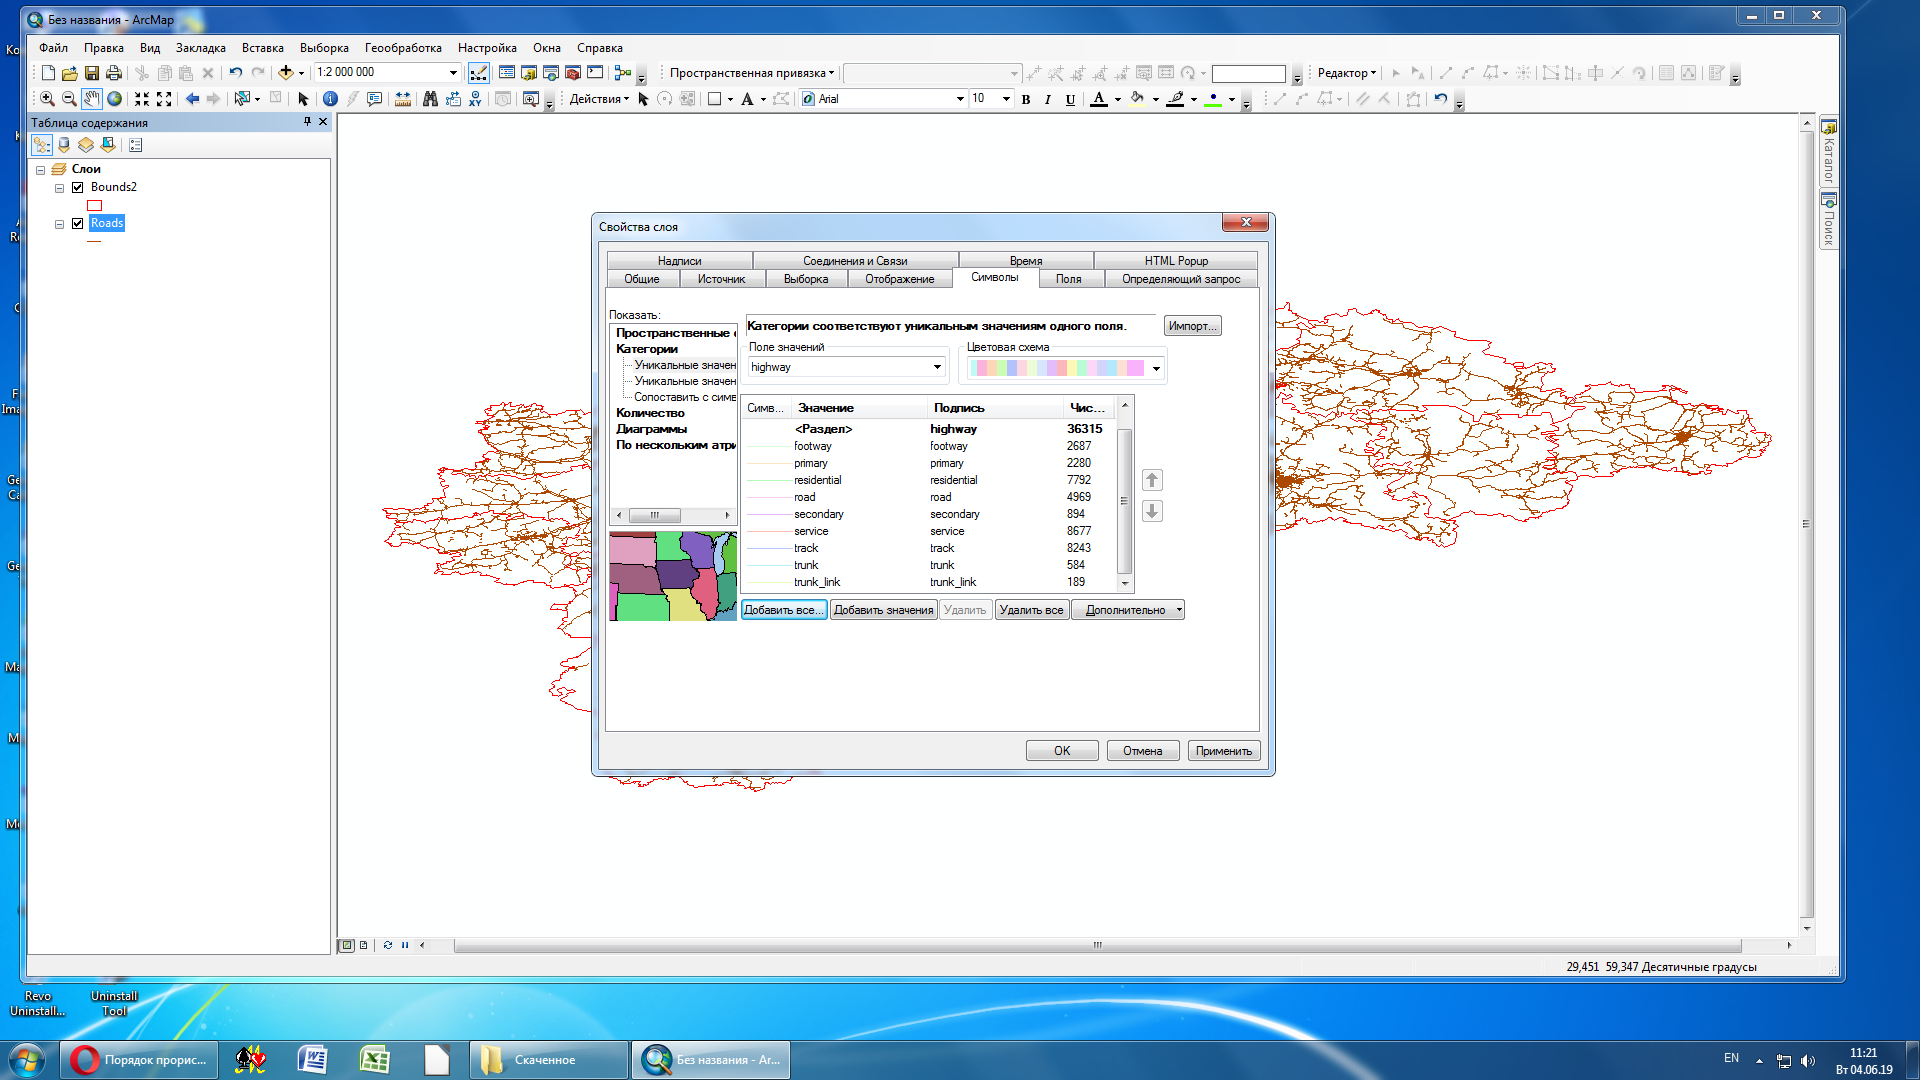Click the Find binoculars icon
The image size is (1920, 1080).
point(430,99)
